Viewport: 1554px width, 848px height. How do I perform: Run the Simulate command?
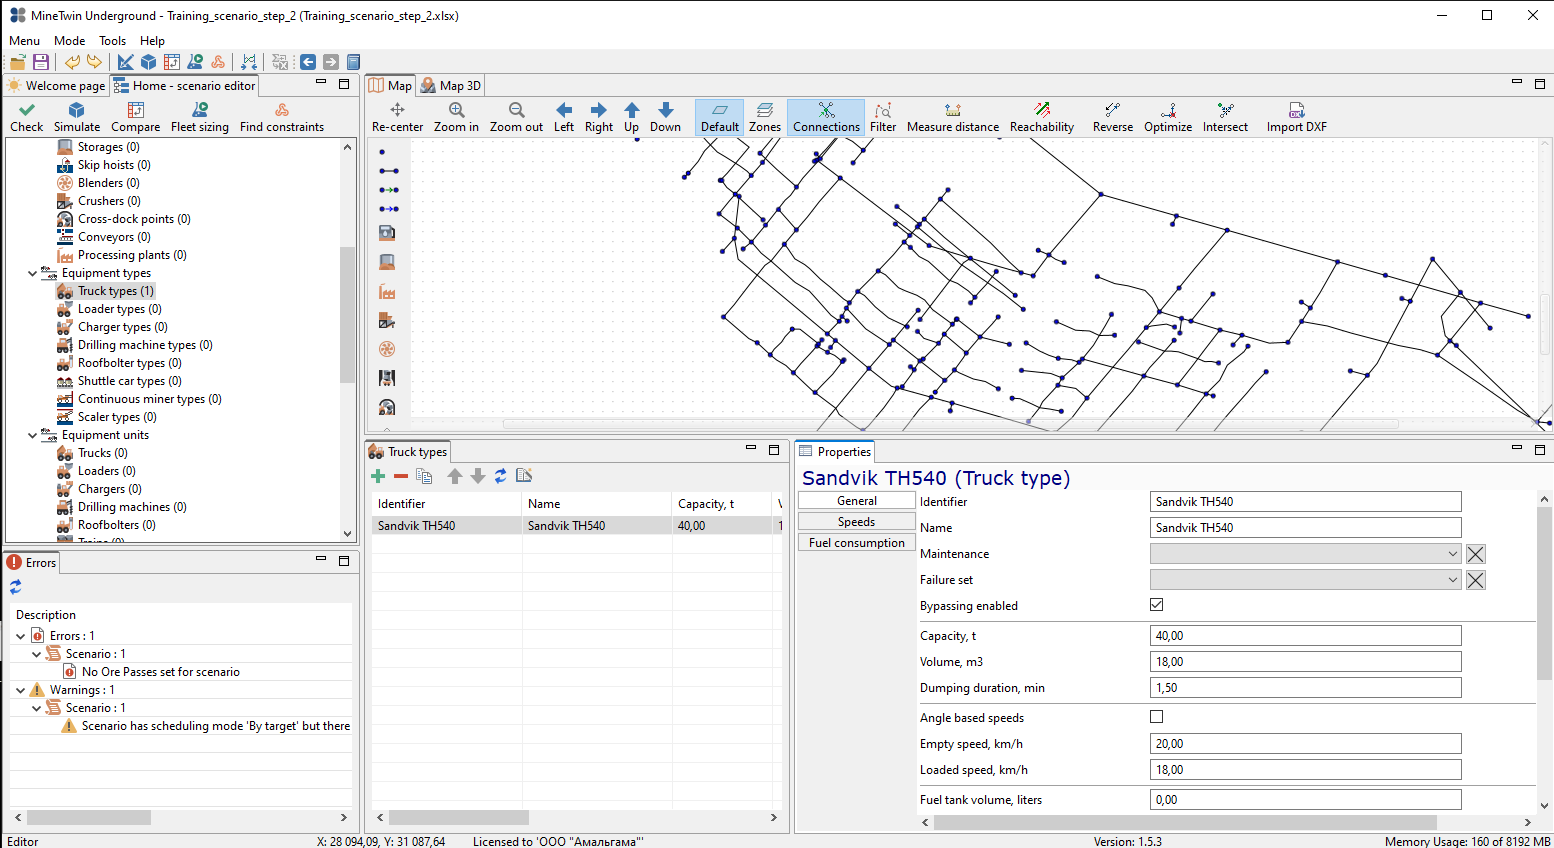point(77,117)
